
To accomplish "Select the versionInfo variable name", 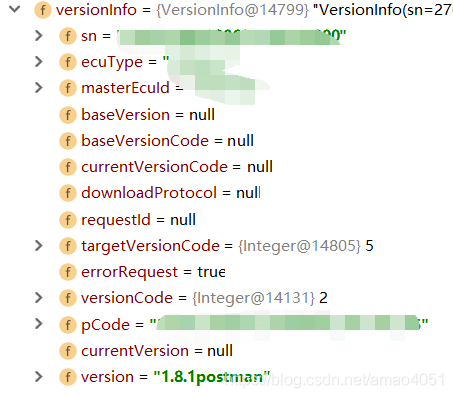I will pyautogui.click(x=96, y=10).
